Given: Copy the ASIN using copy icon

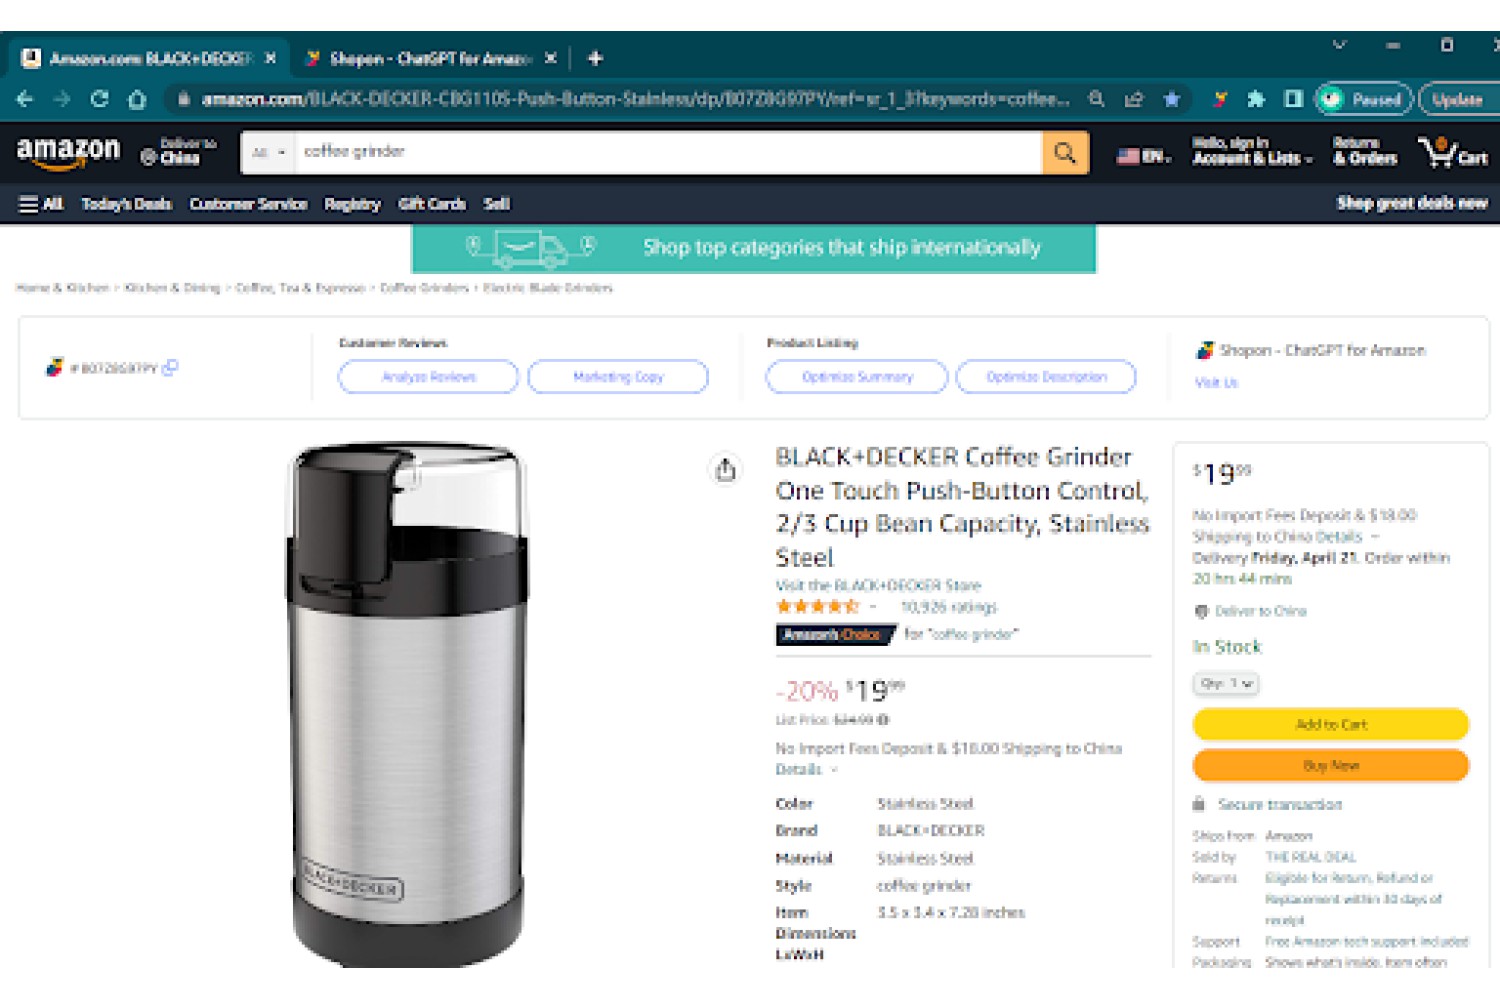Looking at the screenshot, I should (170, 367).
